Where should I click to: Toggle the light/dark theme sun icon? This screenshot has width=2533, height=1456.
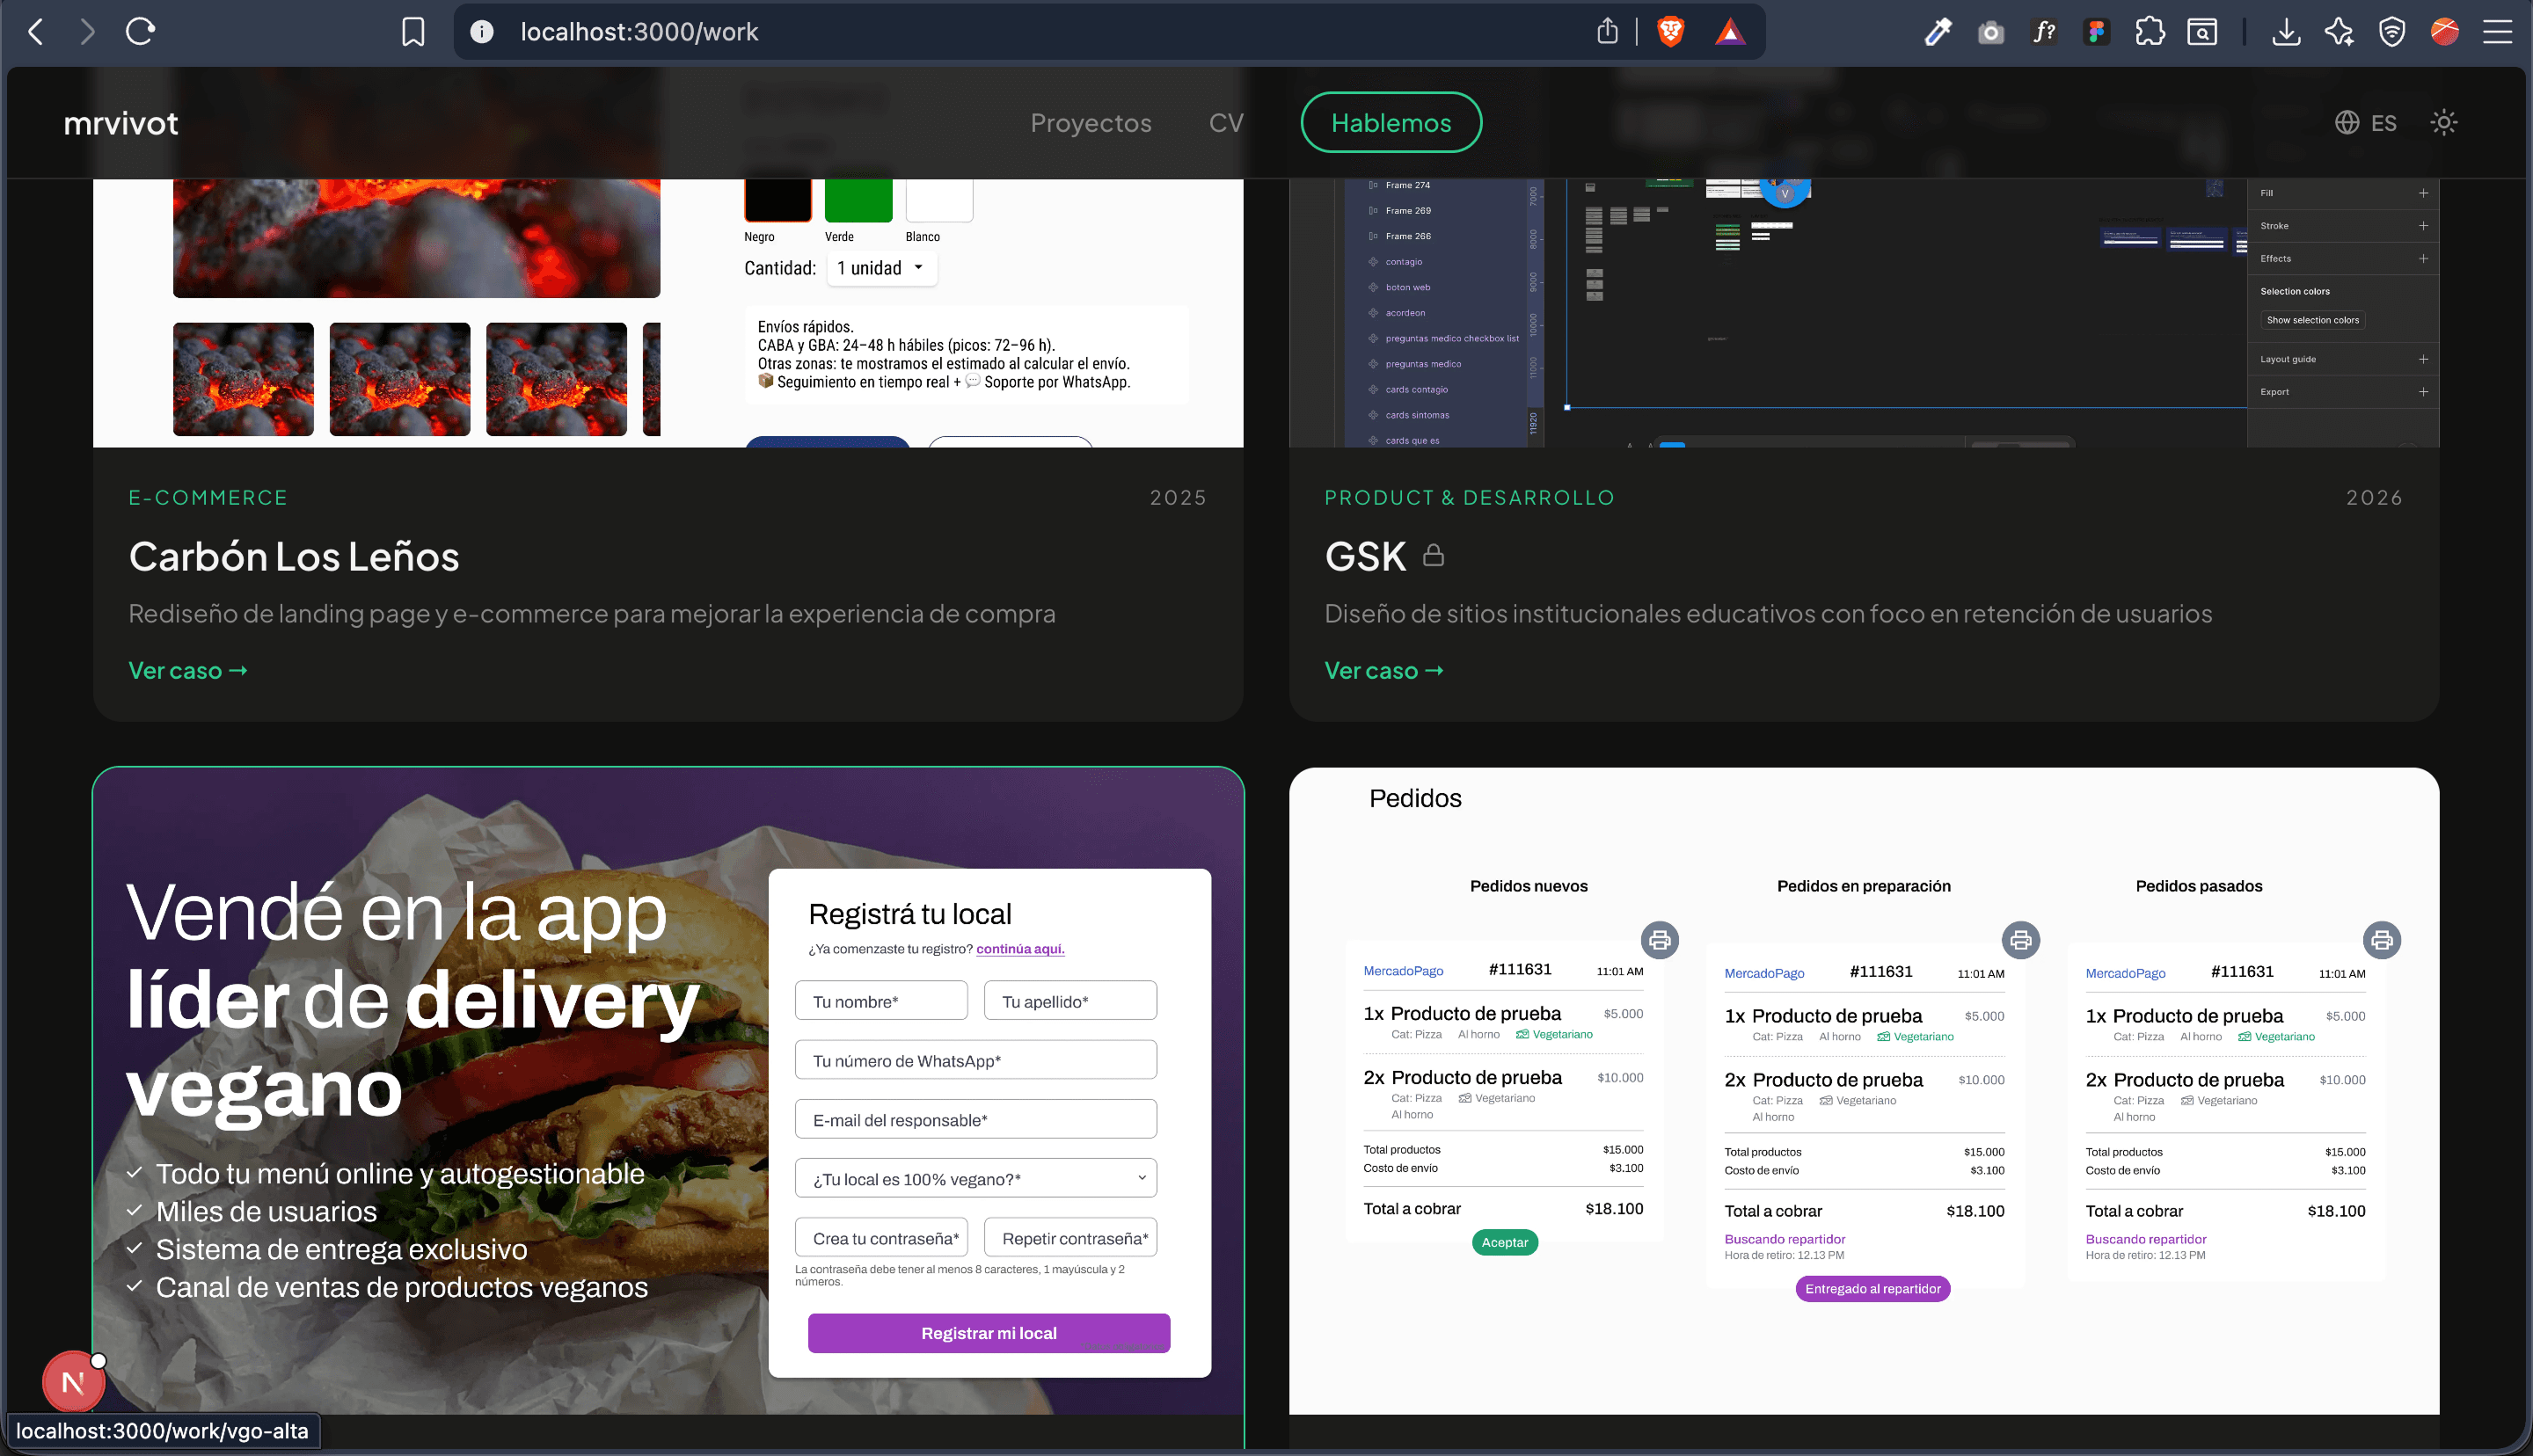point(2444,122)
